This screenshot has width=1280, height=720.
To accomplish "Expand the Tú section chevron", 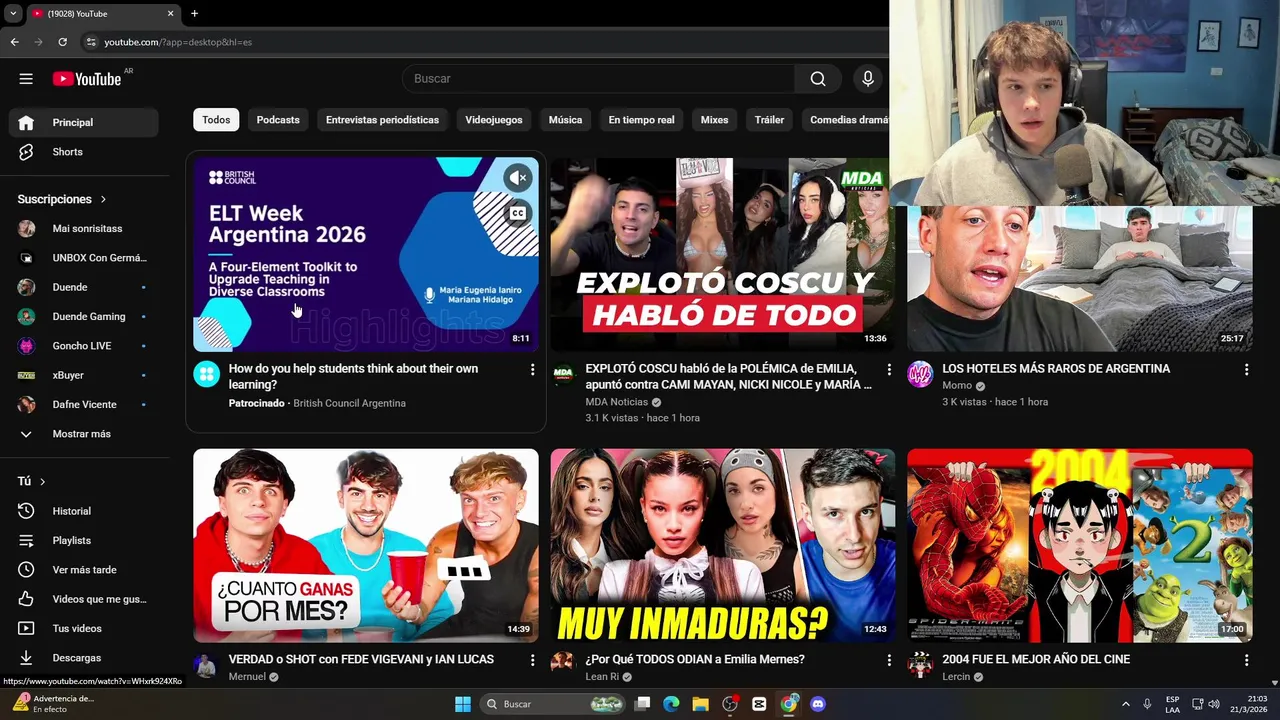I will 42,481.
